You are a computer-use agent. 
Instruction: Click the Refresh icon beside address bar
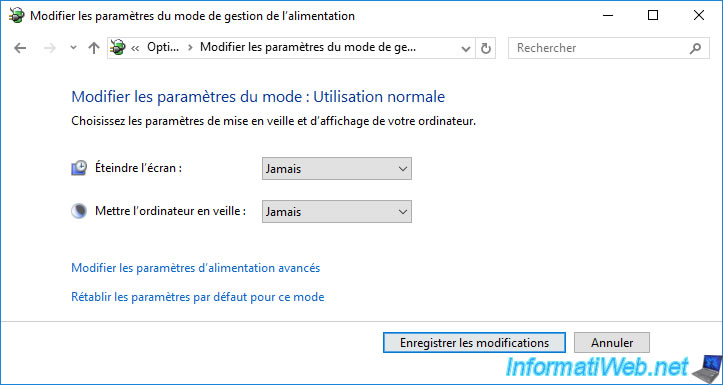tap(486, 48)
